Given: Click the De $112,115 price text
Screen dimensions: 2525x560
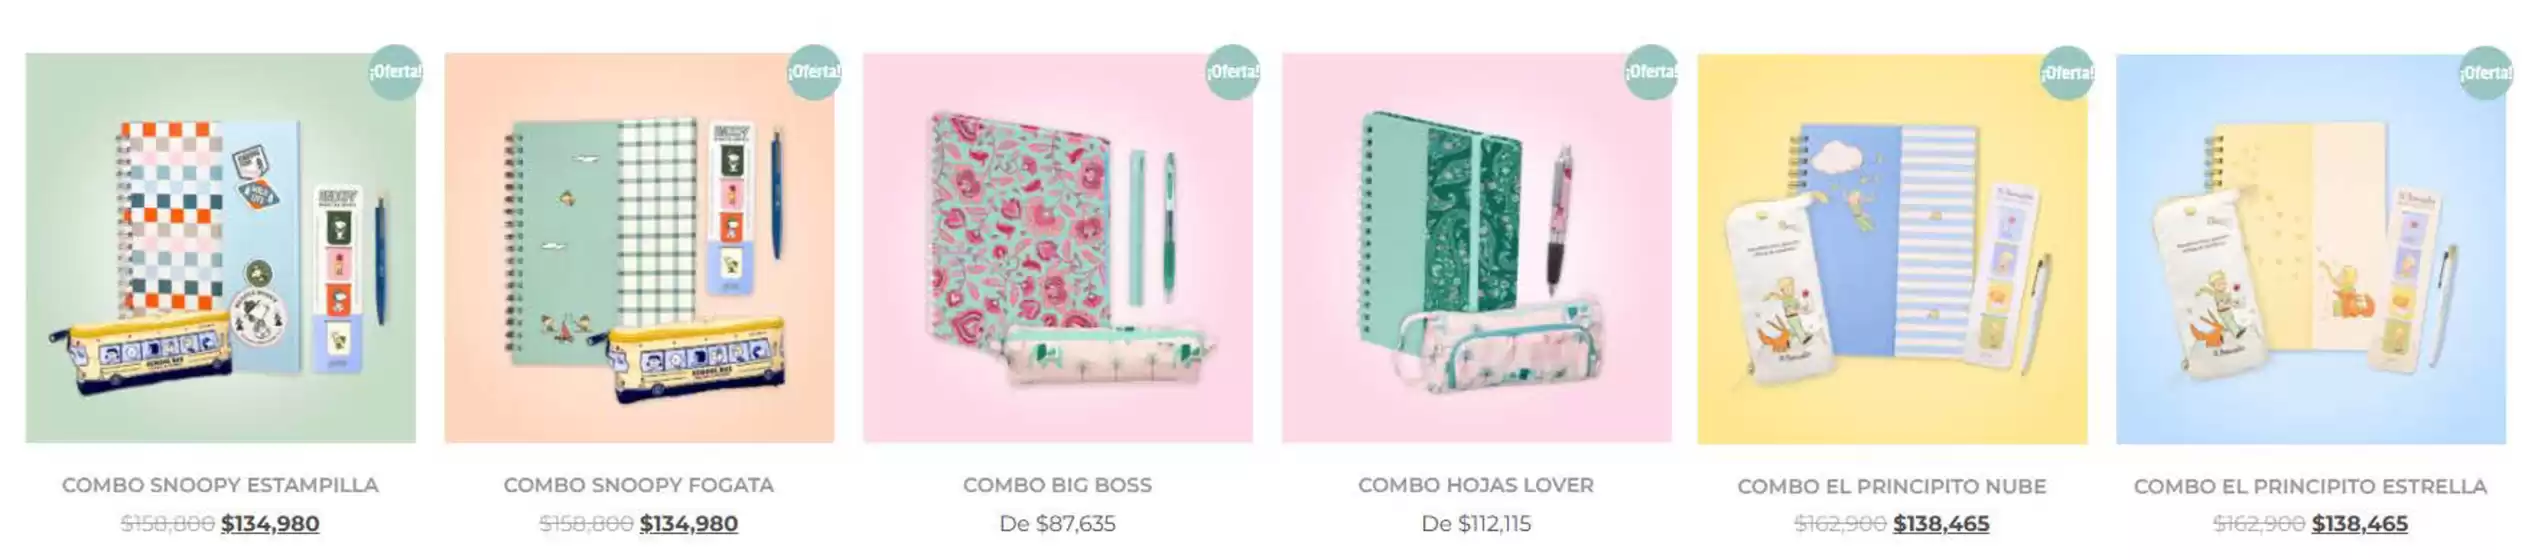Looking at the screenshot, I should tap(1476, 524).
